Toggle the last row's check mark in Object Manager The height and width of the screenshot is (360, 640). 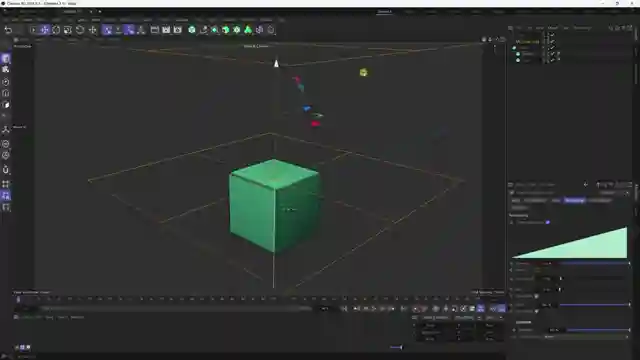click(x=552, y=60)
